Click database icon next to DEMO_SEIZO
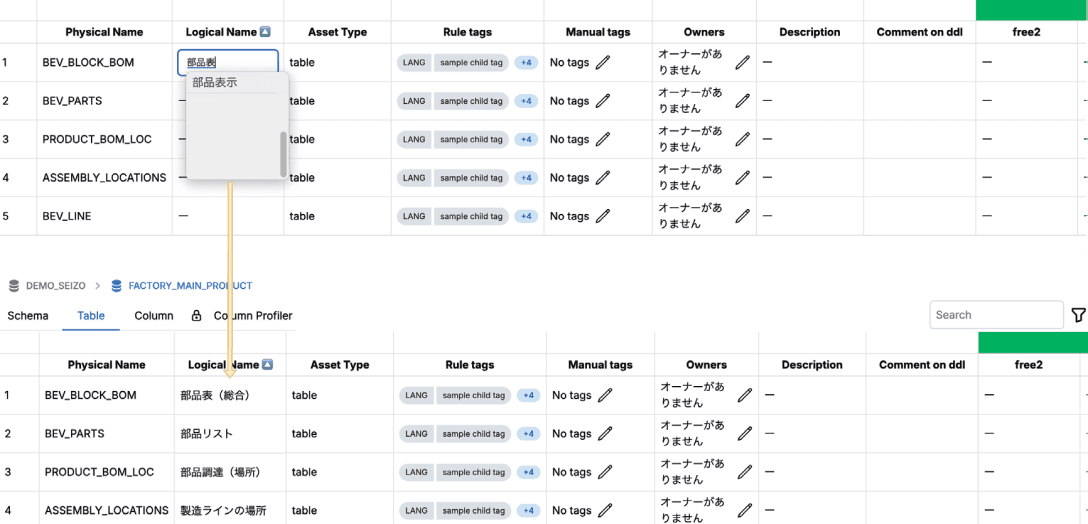 point(14,286)
